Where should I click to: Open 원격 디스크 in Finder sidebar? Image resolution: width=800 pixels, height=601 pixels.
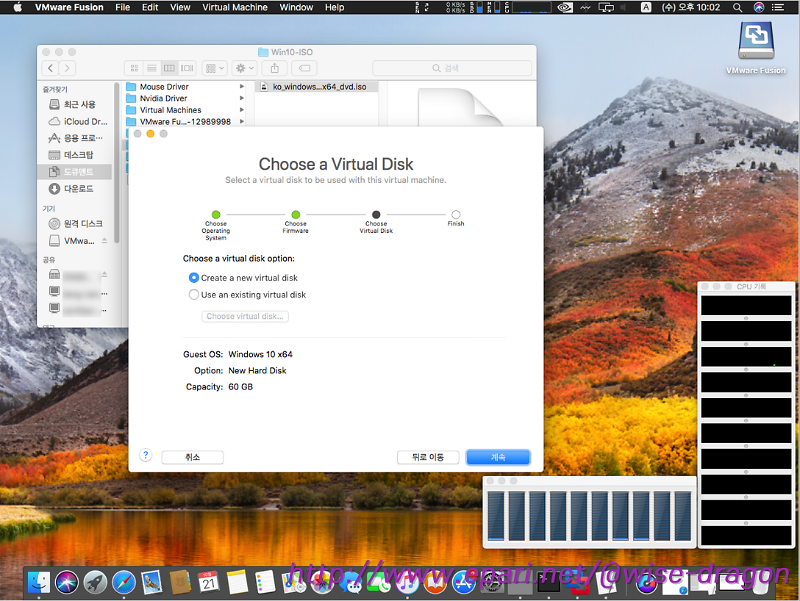pos(74,223)
